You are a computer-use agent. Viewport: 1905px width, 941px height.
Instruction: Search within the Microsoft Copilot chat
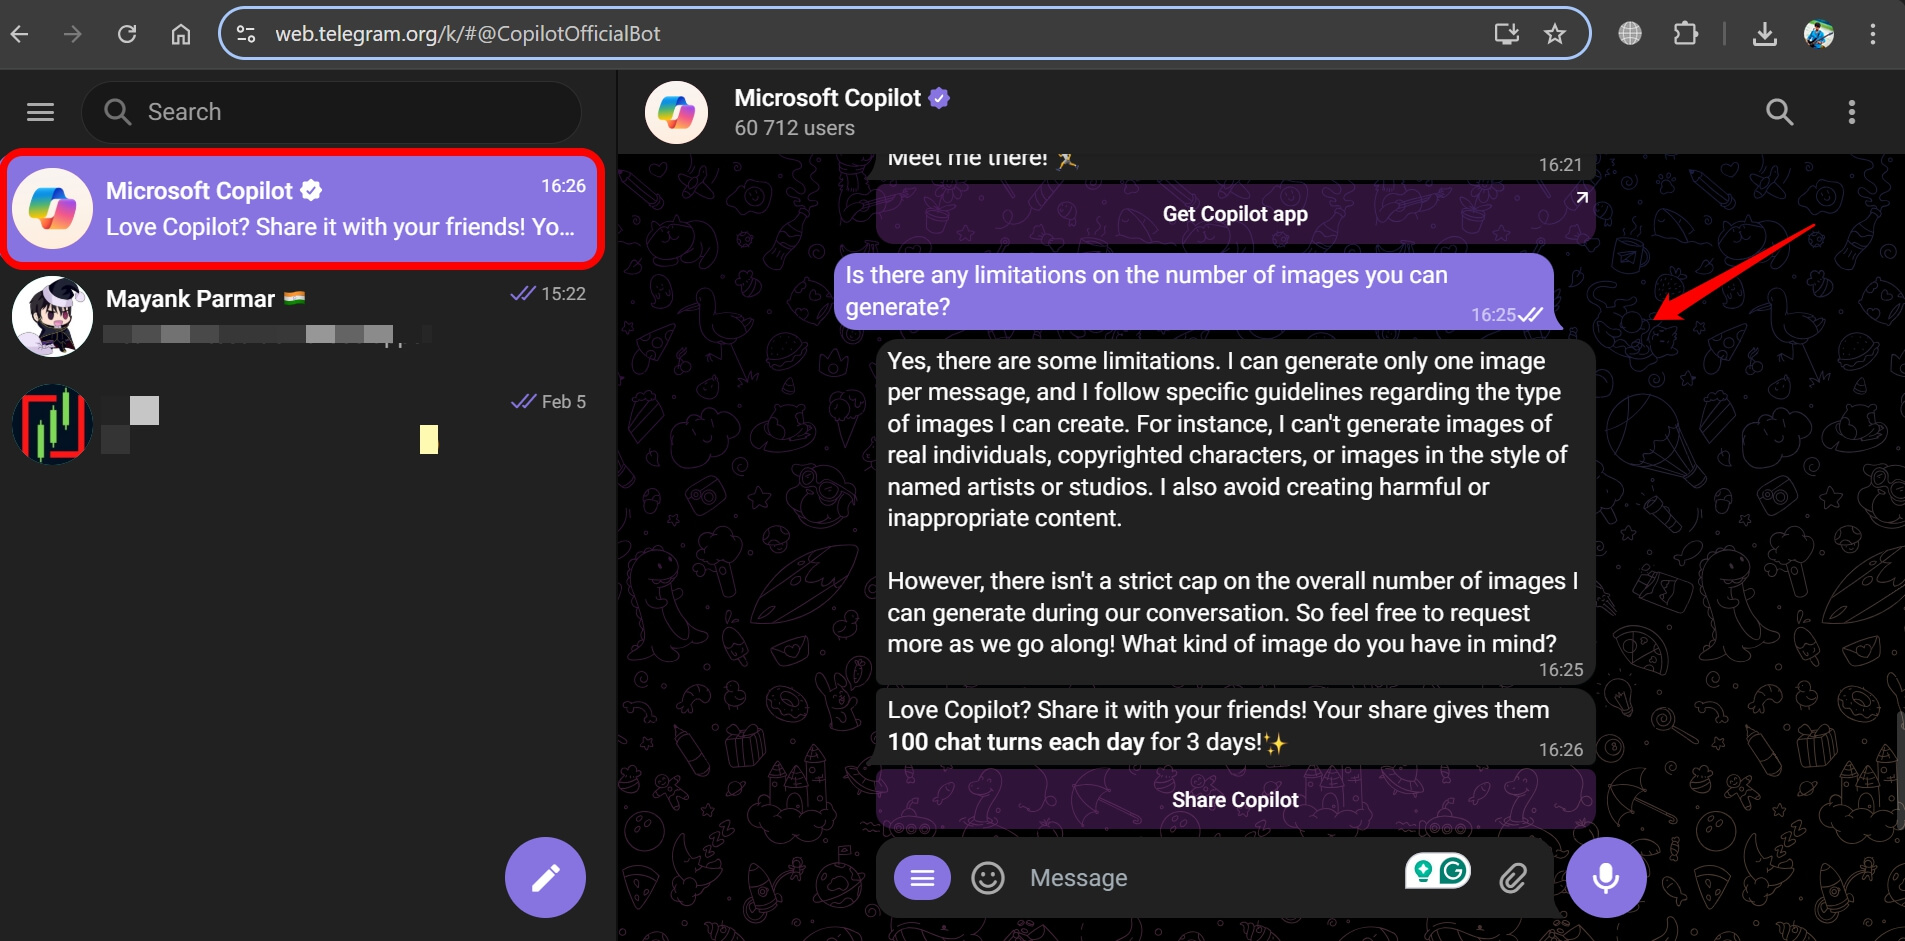point(1779,112)
